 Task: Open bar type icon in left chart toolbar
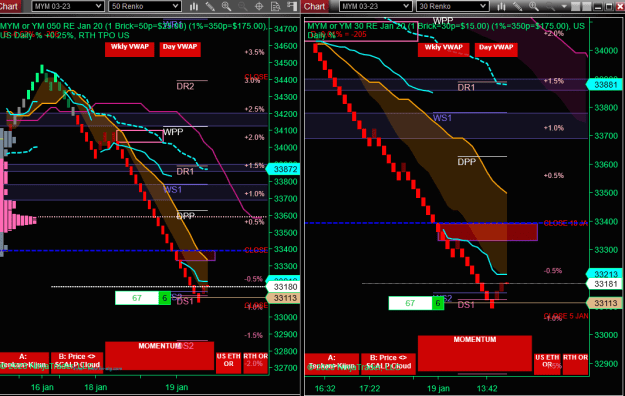pyautogui.click(x=194, y=6)
